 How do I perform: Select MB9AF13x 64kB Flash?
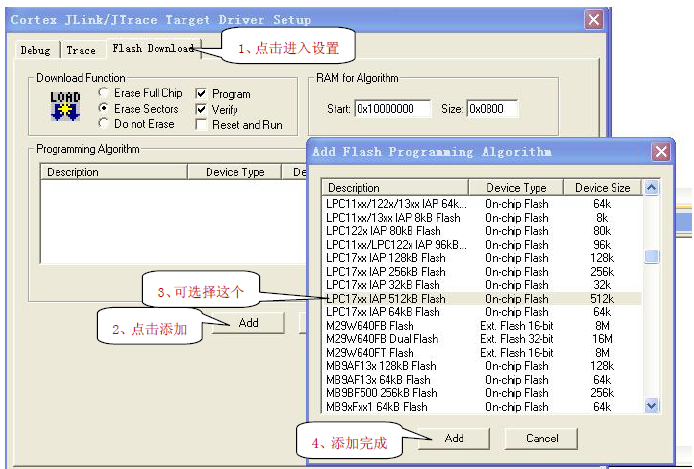pyautogui.click(x=482, y=380)
